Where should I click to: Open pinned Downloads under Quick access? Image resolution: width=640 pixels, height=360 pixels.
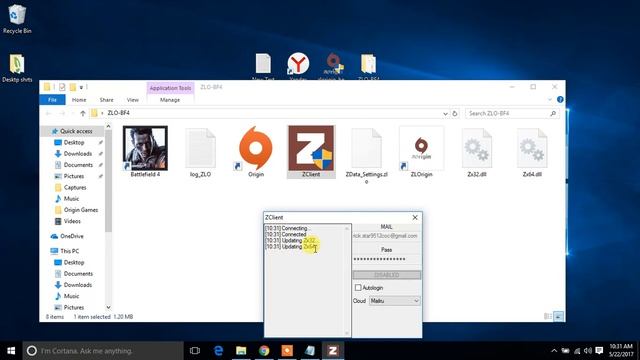78,153
